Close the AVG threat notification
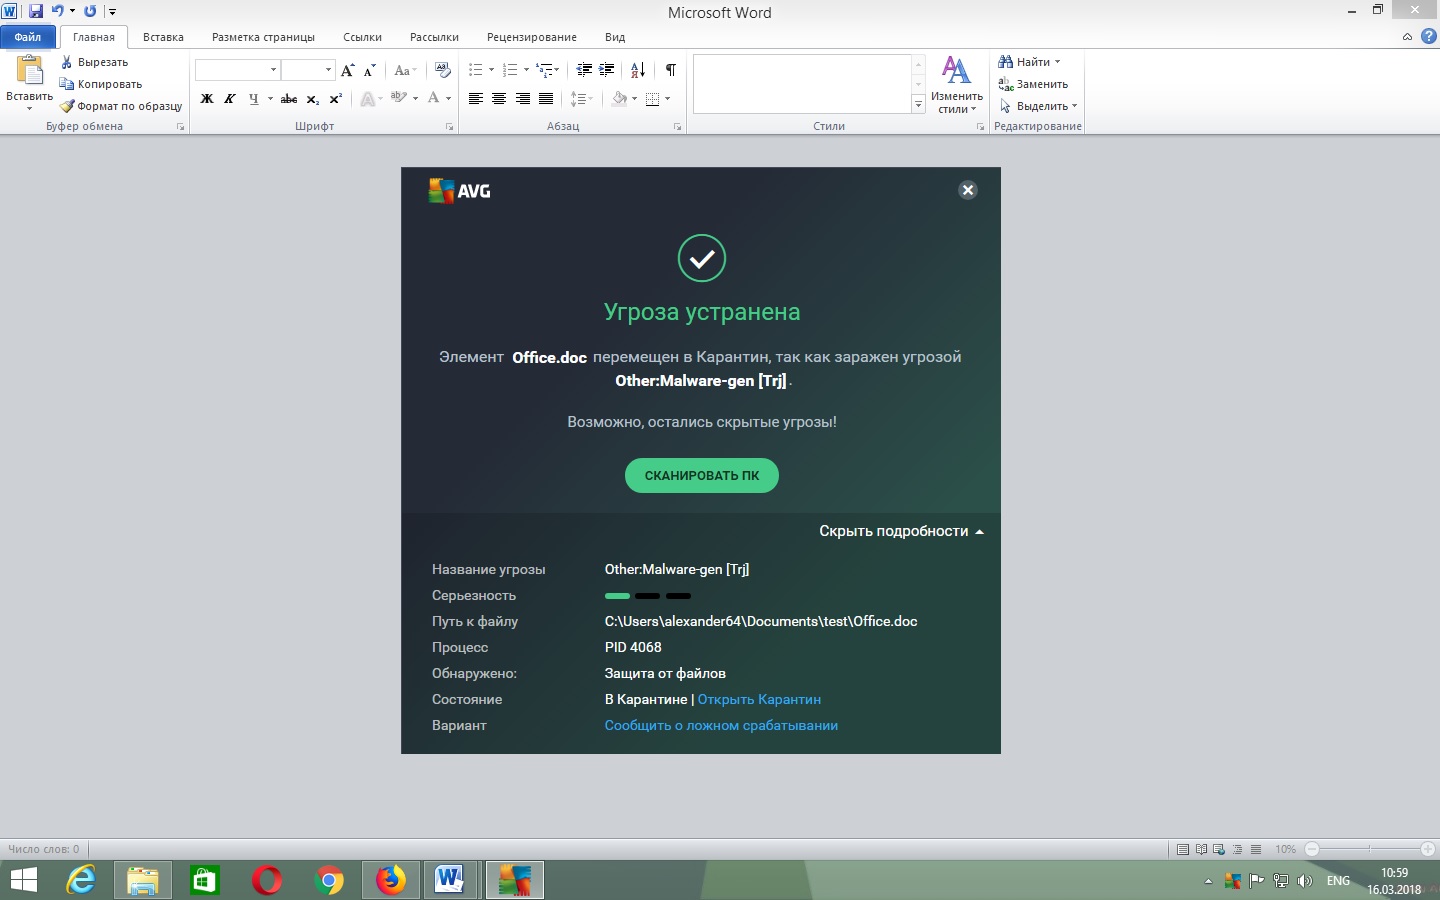 coord(967,190)
